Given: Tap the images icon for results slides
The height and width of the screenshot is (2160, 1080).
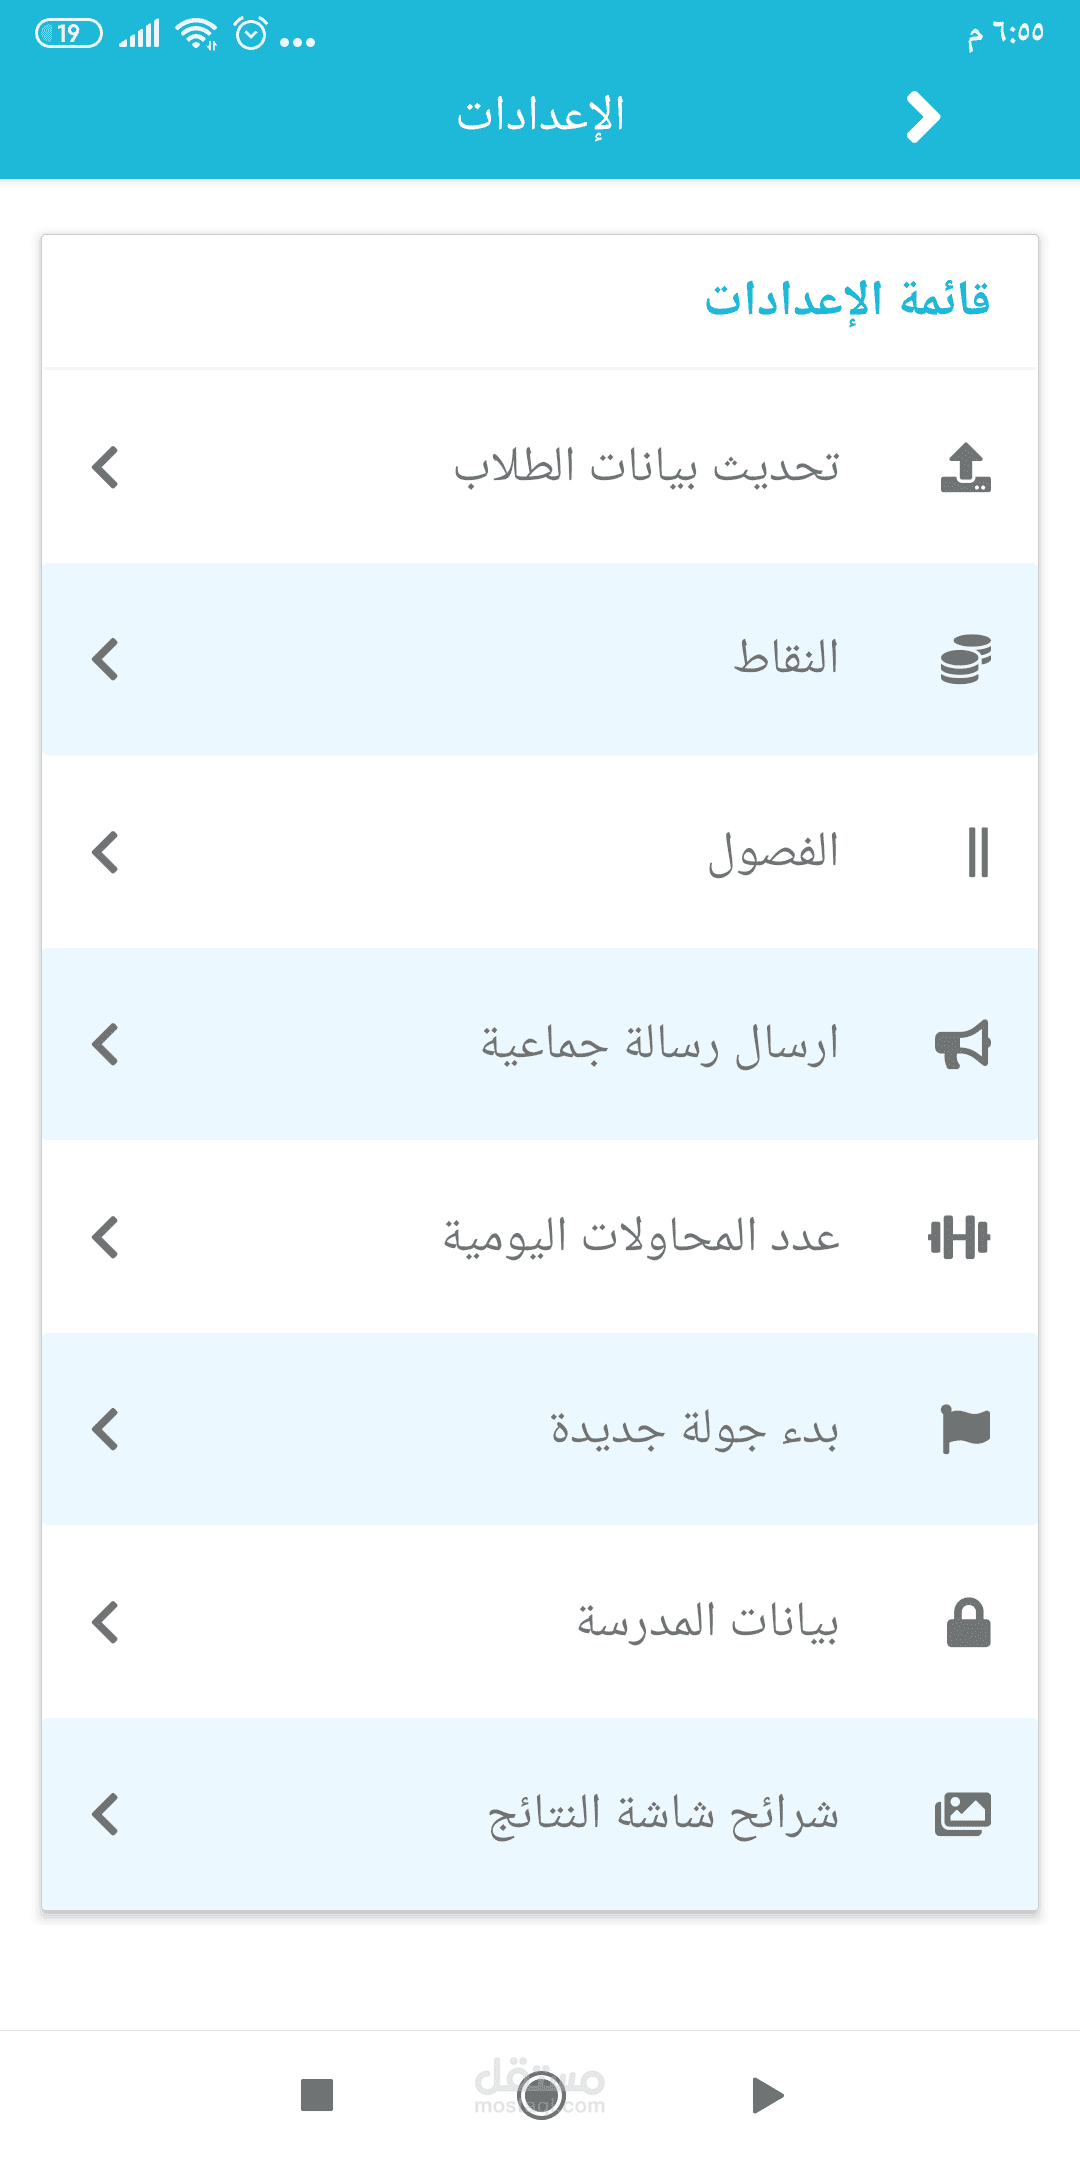Looking at the screenshot, I should (x=963, y=1814).
